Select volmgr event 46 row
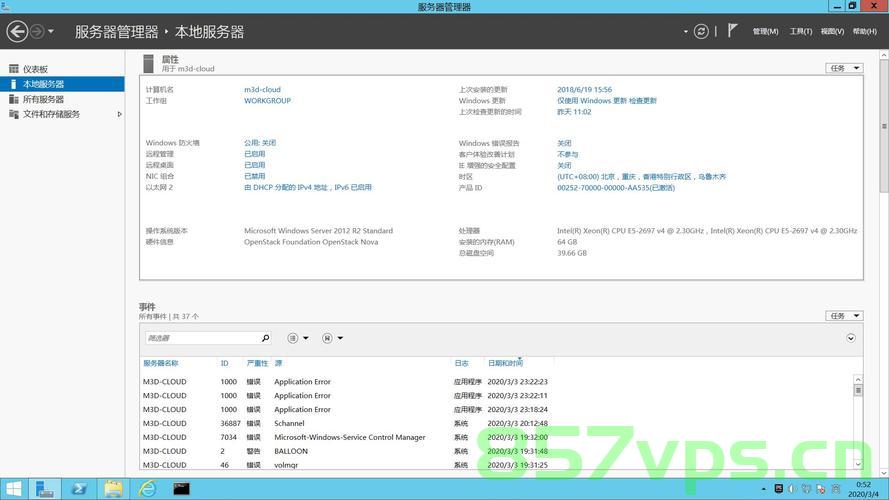 coord(496,465)
